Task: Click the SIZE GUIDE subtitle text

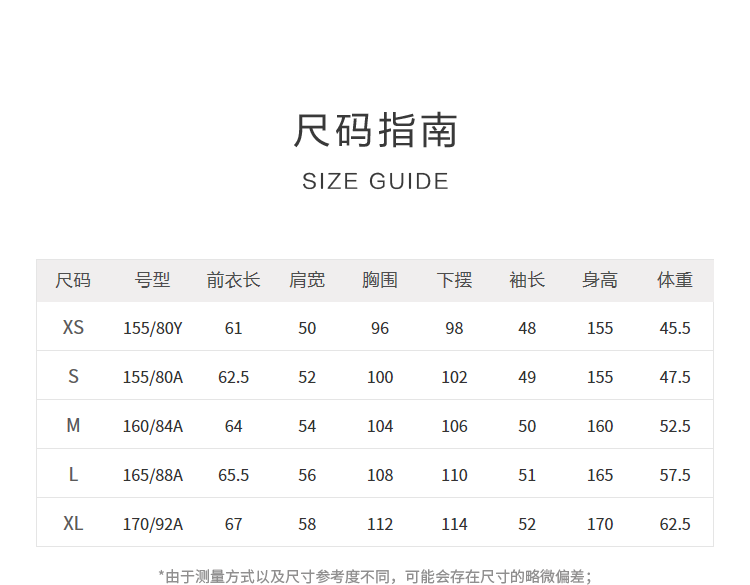Action: pyautogui.click(x=375, y=181)
